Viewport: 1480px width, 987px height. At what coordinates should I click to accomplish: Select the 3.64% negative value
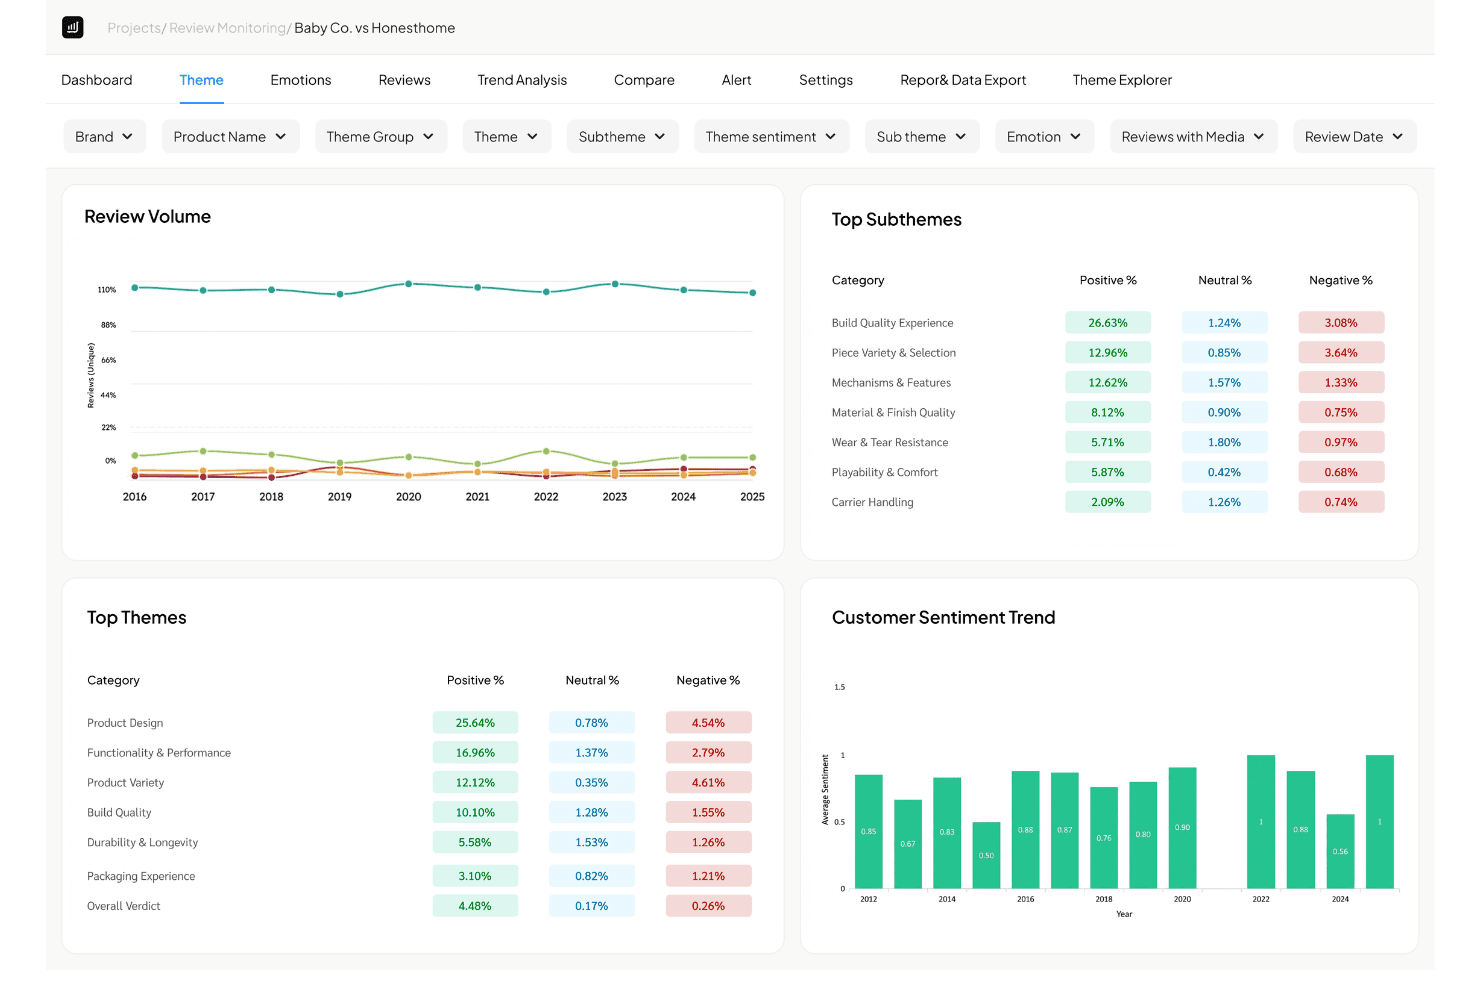coord(1341,353)
